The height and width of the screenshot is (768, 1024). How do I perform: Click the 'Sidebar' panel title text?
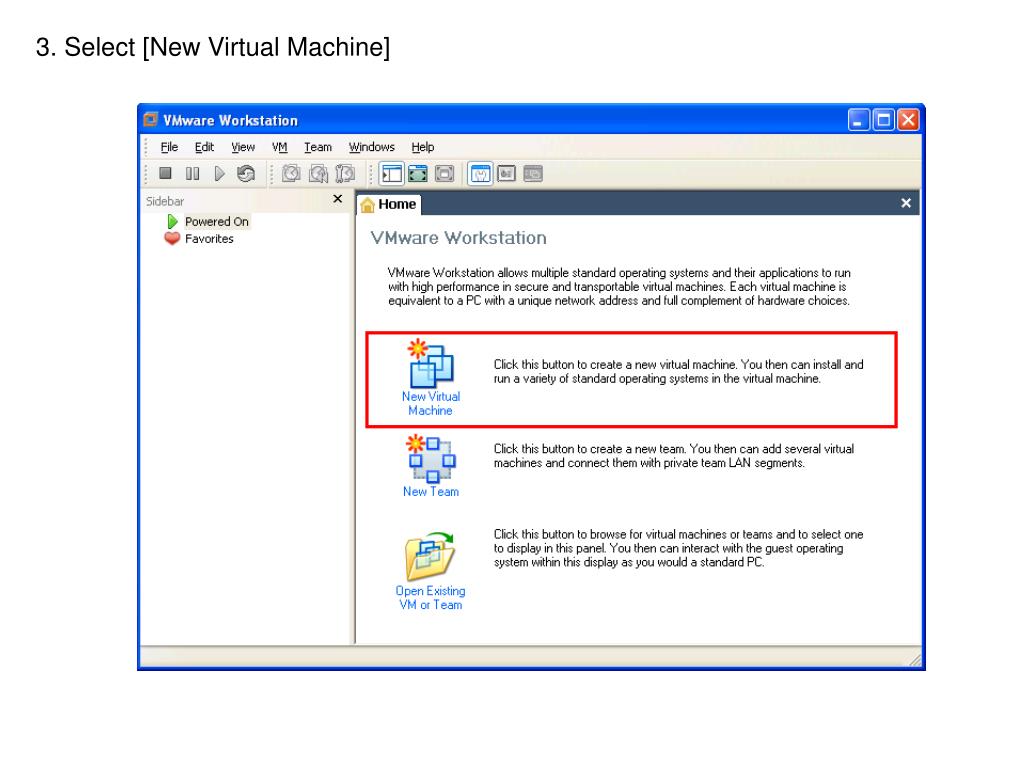click(x=165, y=201)
